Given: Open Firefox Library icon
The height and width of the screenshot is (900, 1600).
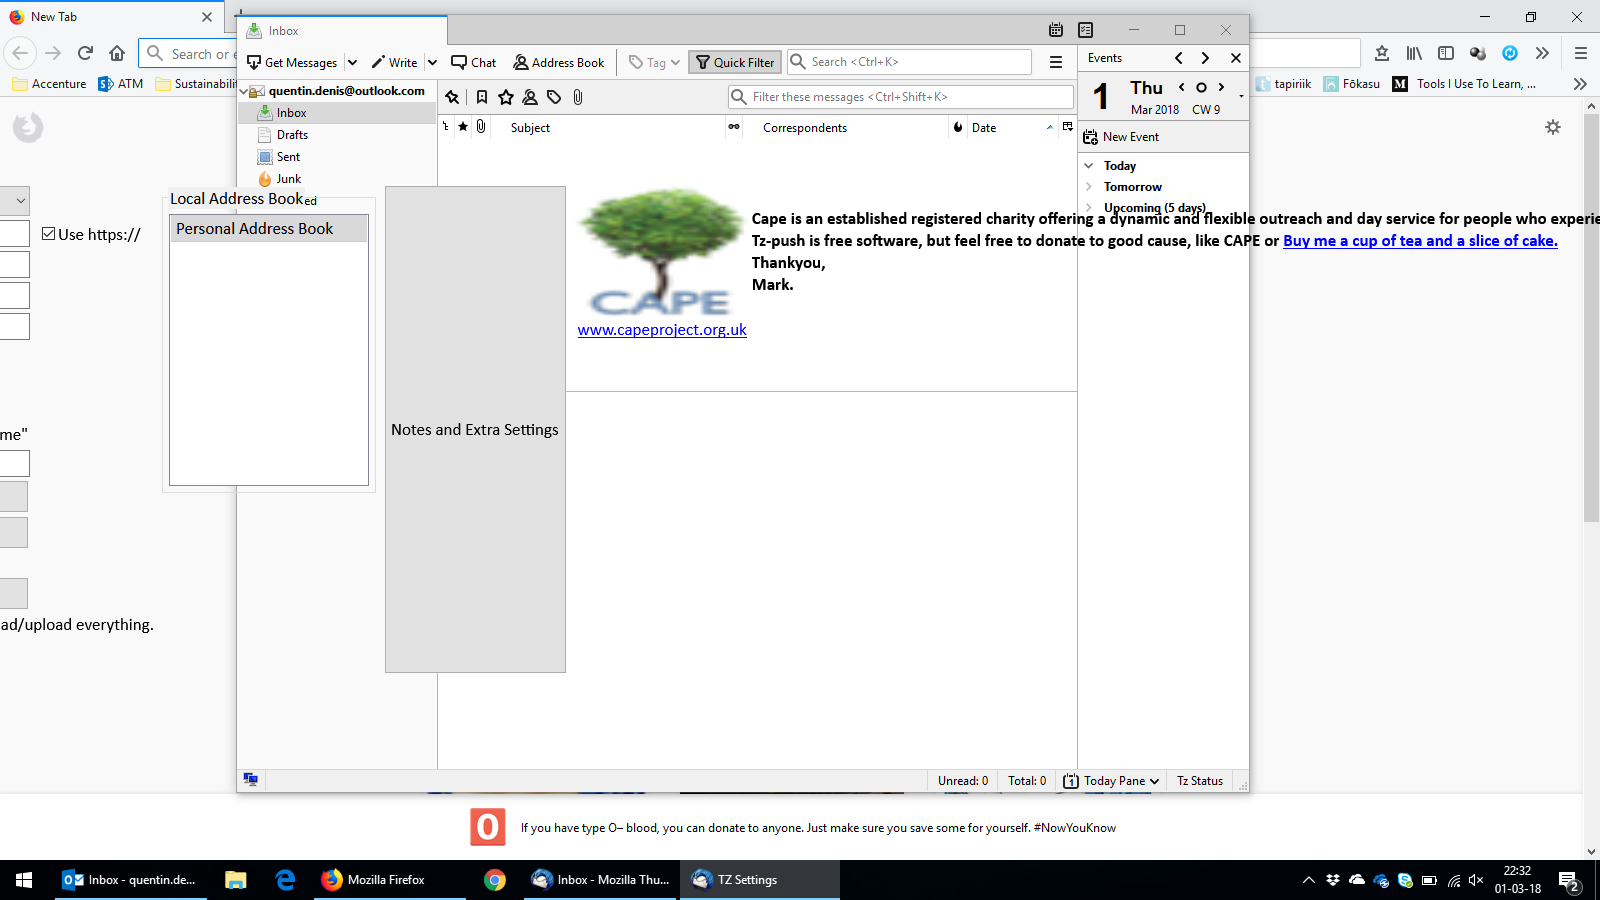Looking at the screenshot, I should click(1414, 53).
